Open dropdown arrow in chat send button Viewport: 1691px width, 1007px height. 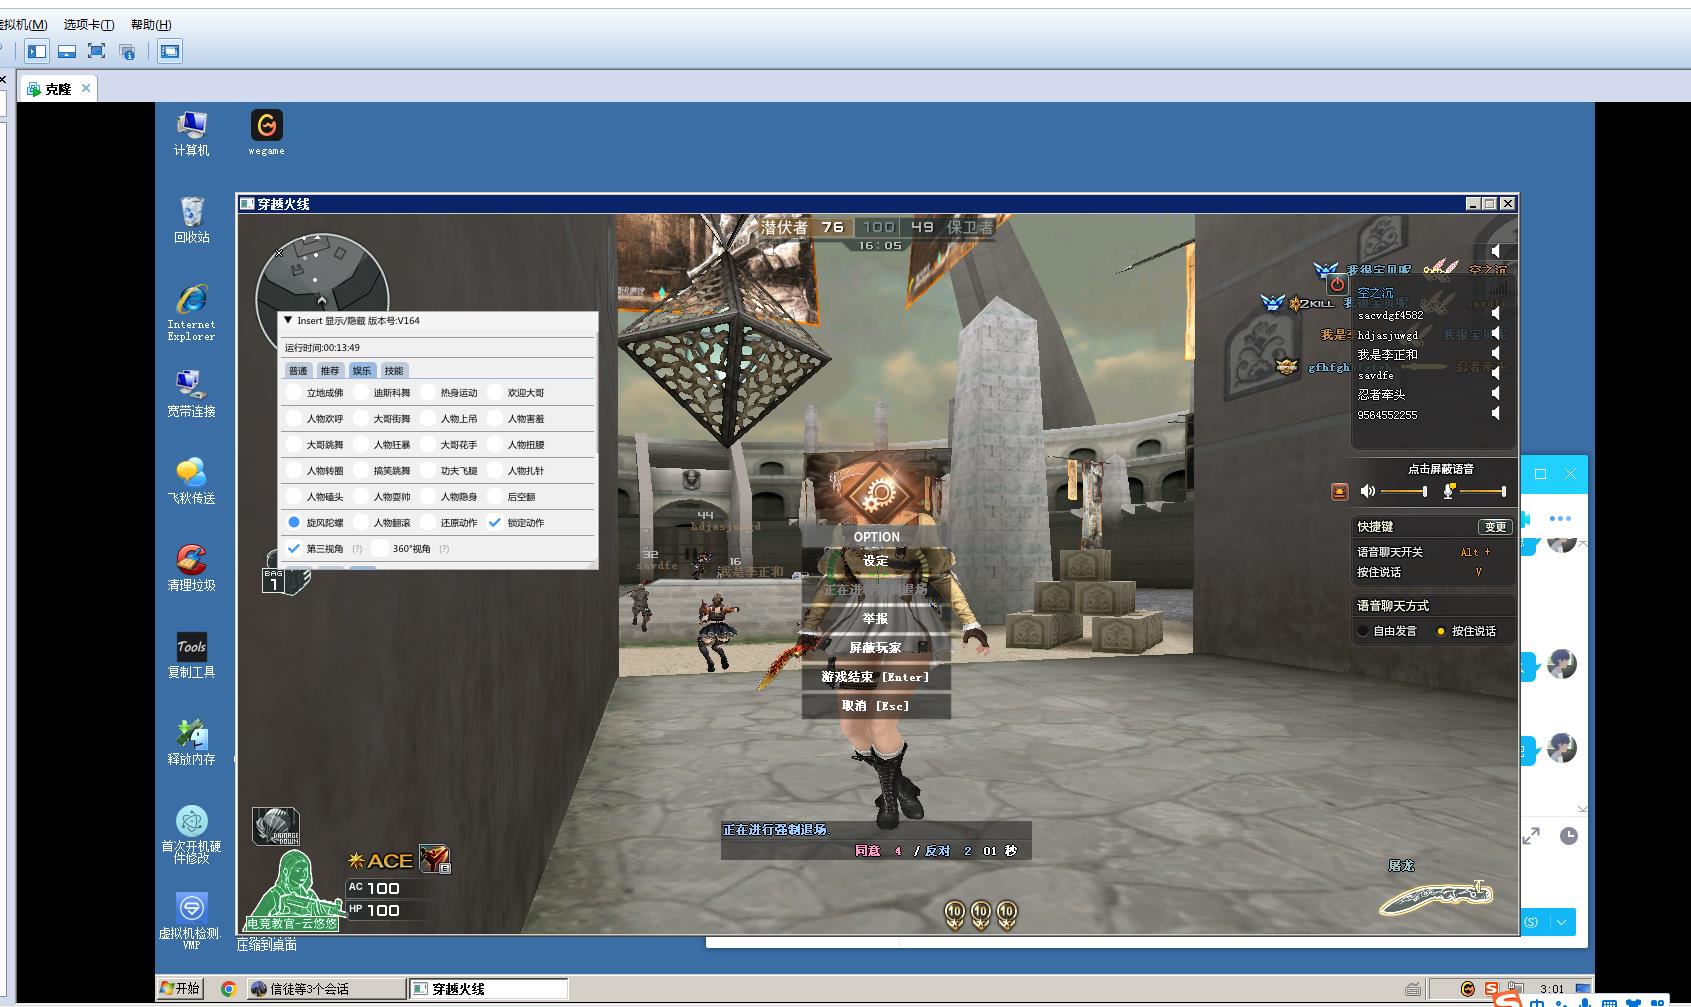(1561, 922)
